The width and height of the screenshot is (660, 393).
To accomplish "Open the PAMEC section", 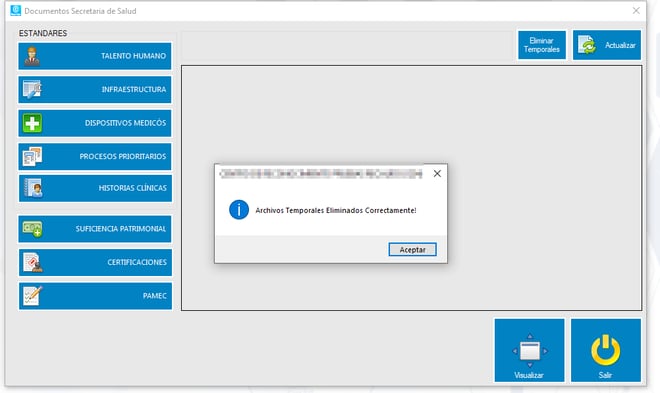I will pos(95,296).
